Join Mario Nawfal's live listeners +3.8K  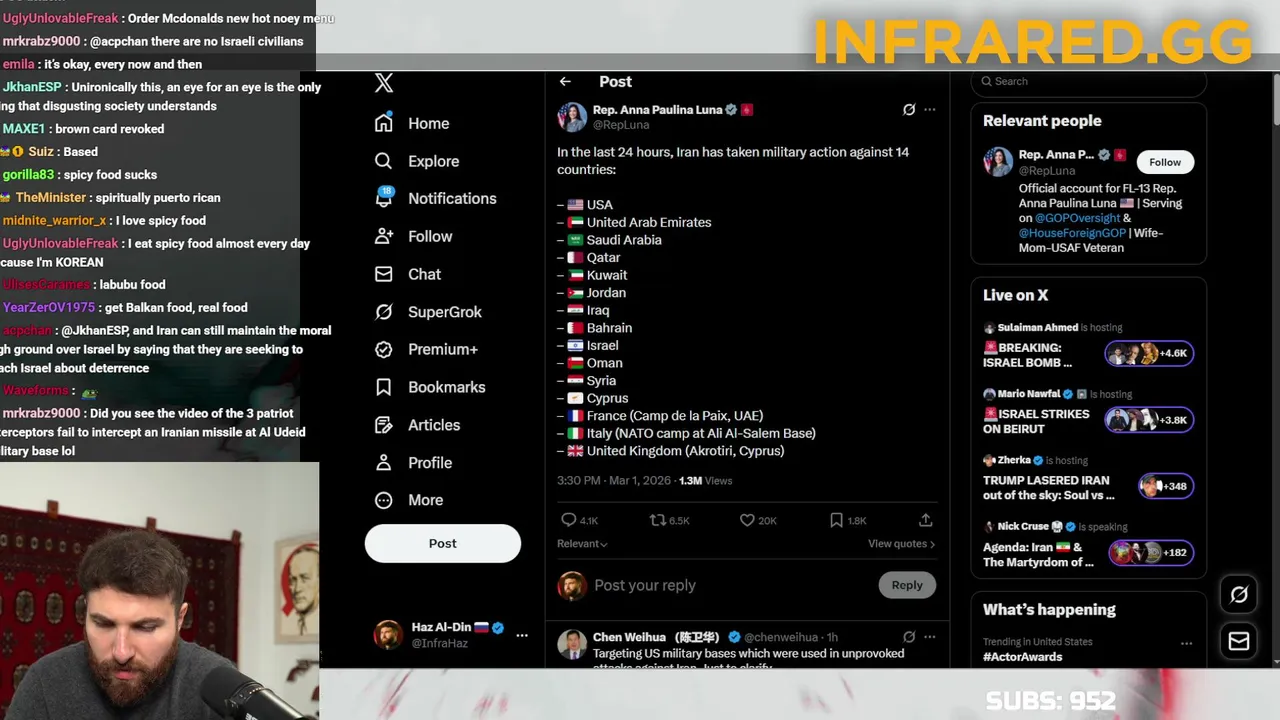1149,420
